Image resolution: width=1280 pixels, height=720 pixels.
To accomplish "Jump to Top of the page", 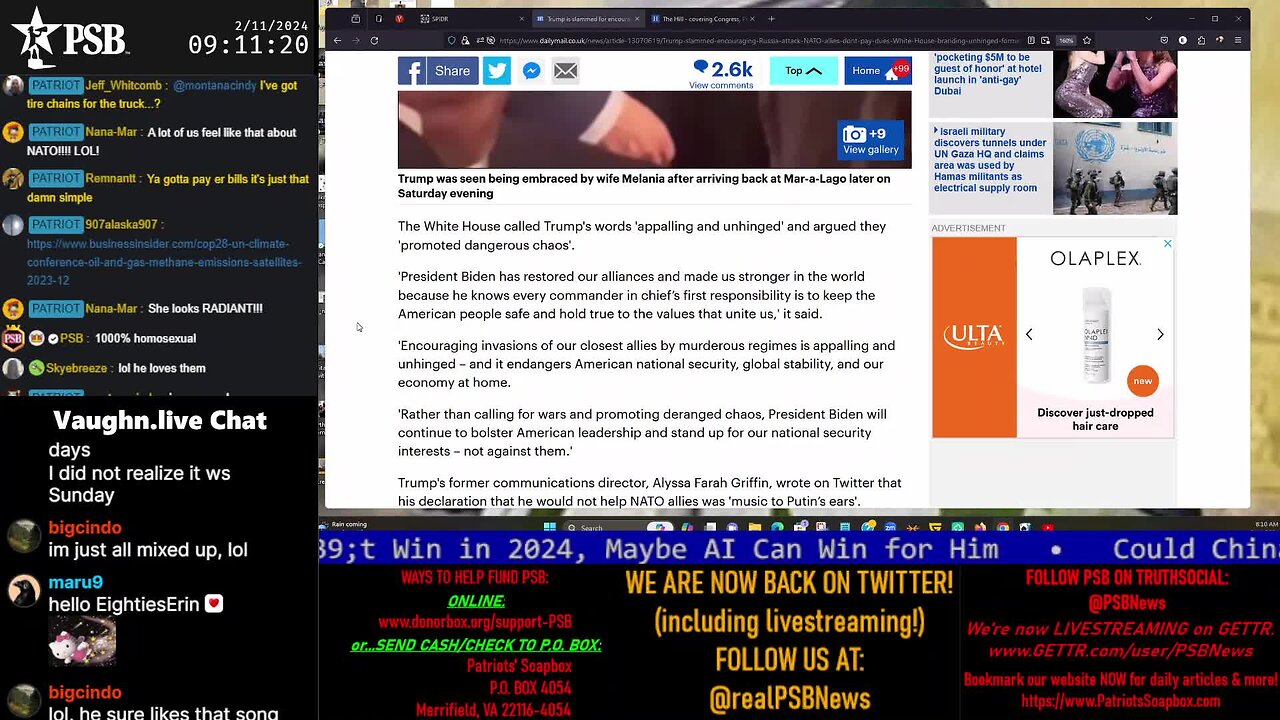I will click(803, 71).
